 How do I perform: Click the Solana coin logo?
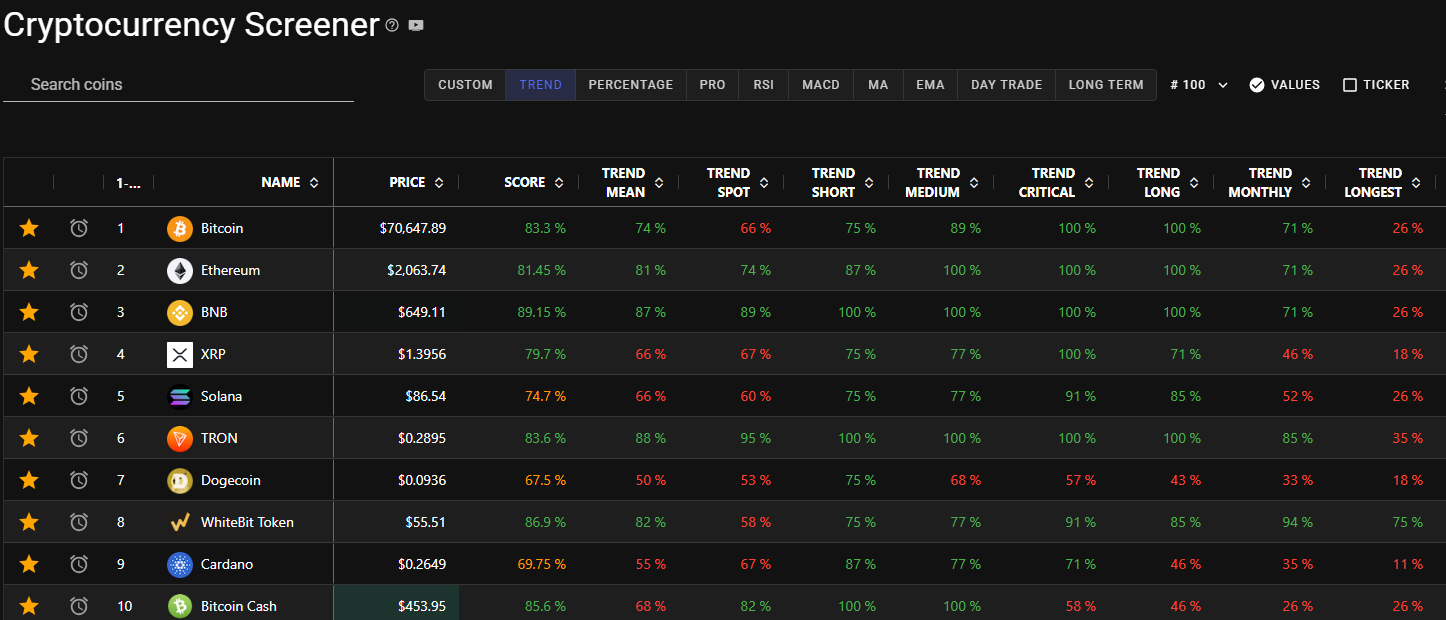point(179,396)
